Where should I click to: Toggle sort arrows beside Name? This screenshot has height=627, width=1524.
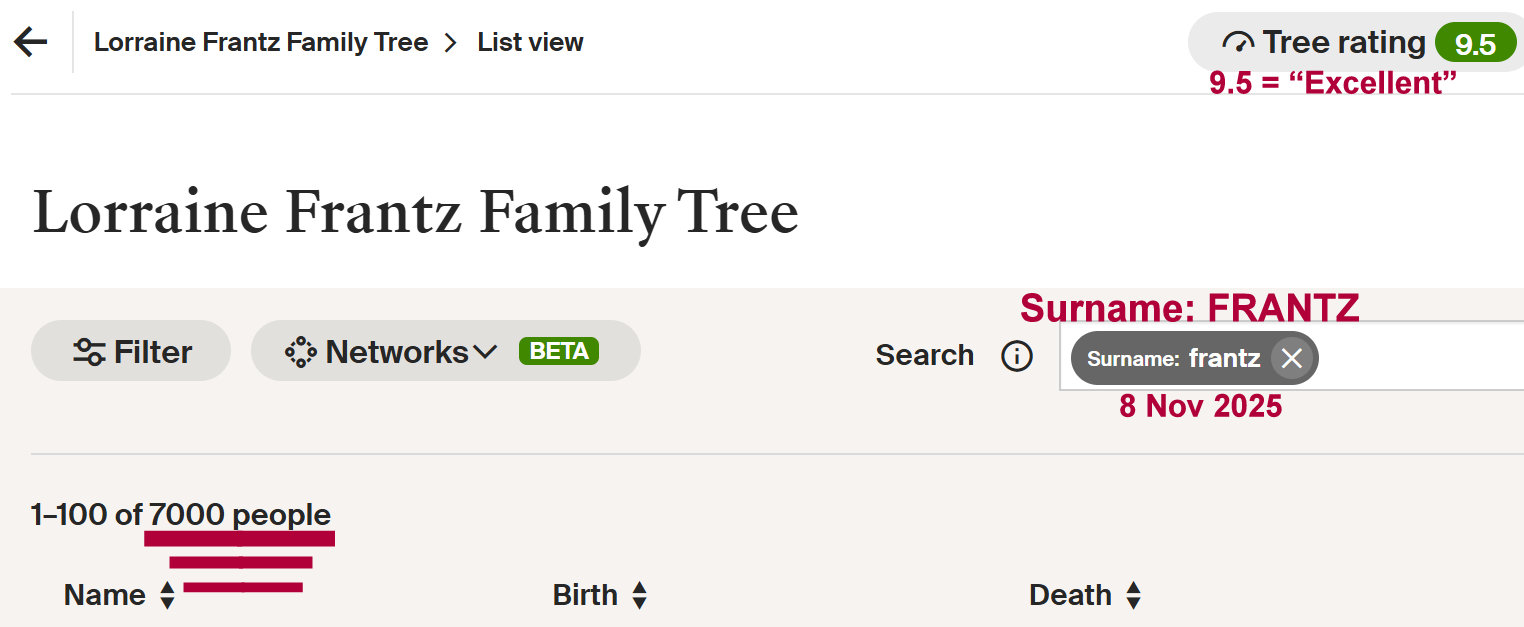(x=168, y=596)
